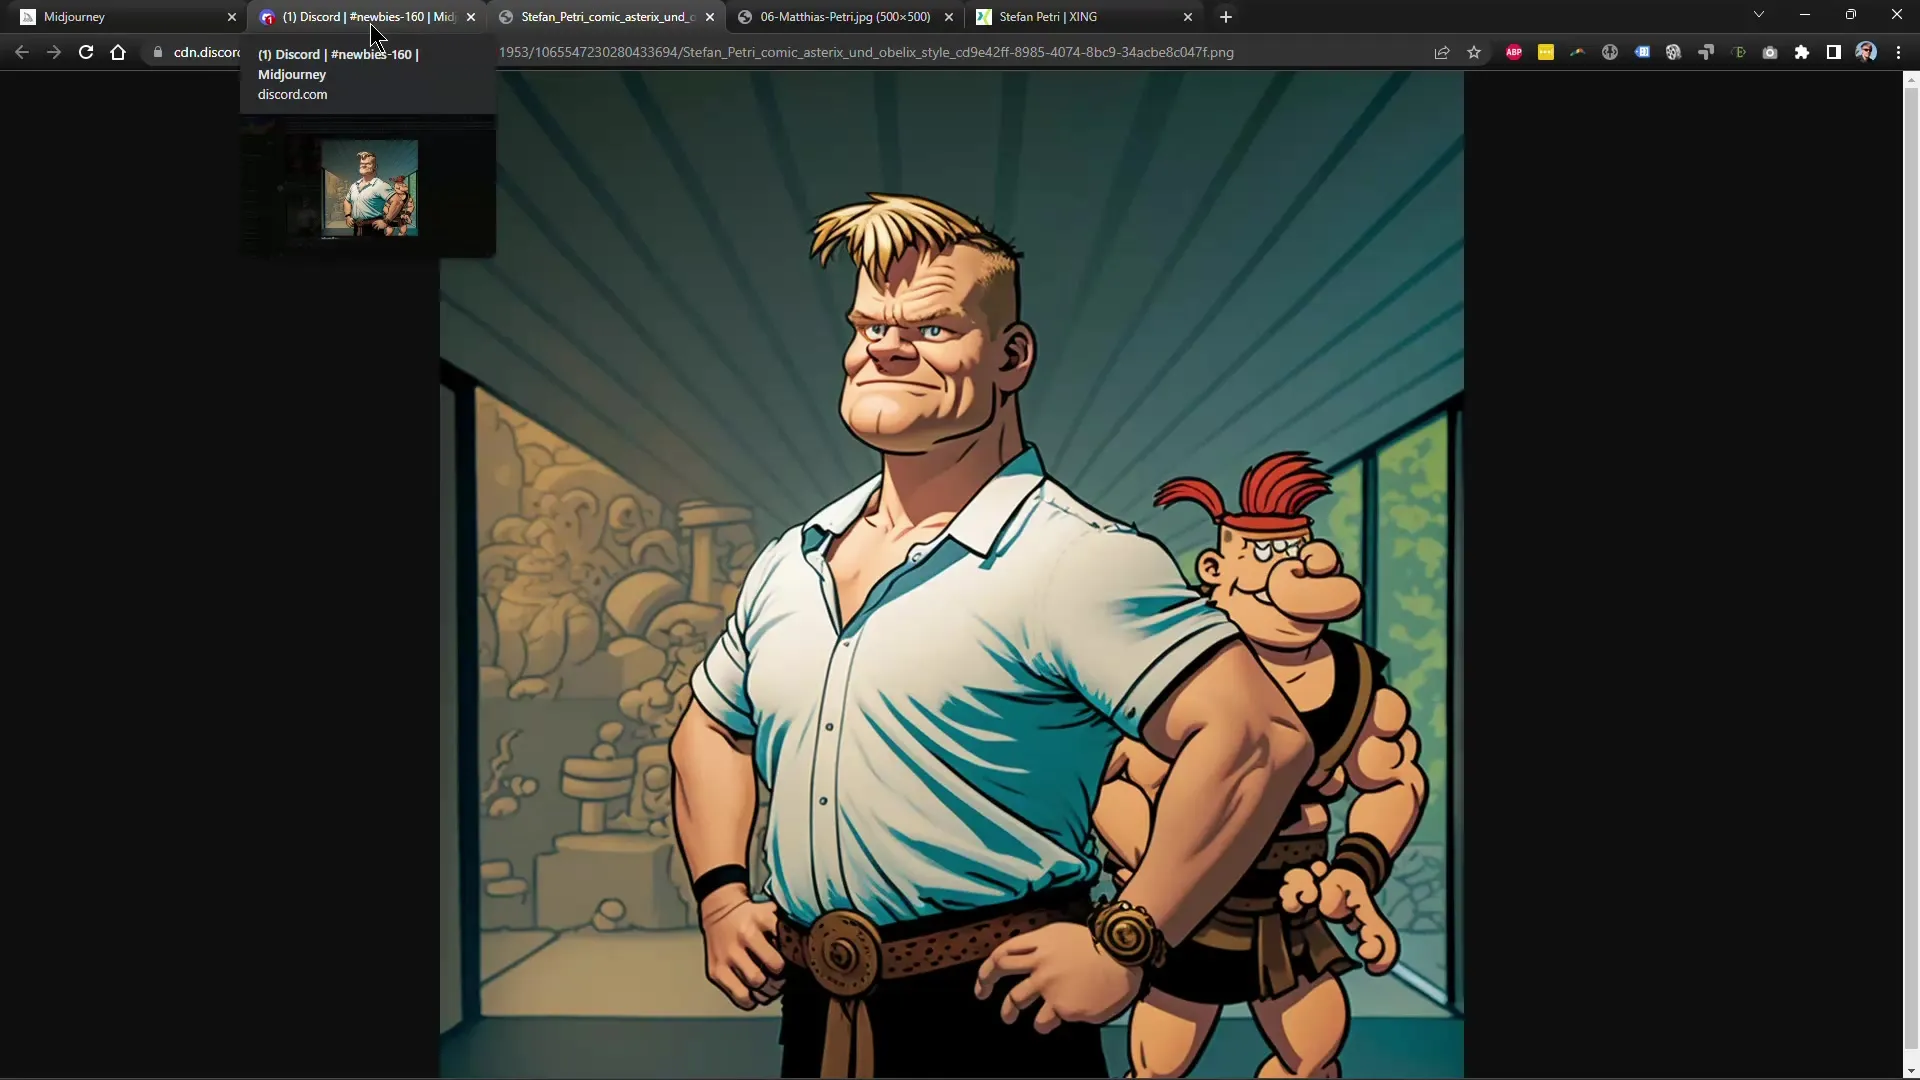This screenshot has height=1080, width=1920.
Task: Open the blue tag extension icon
Action: (1642, 52)
